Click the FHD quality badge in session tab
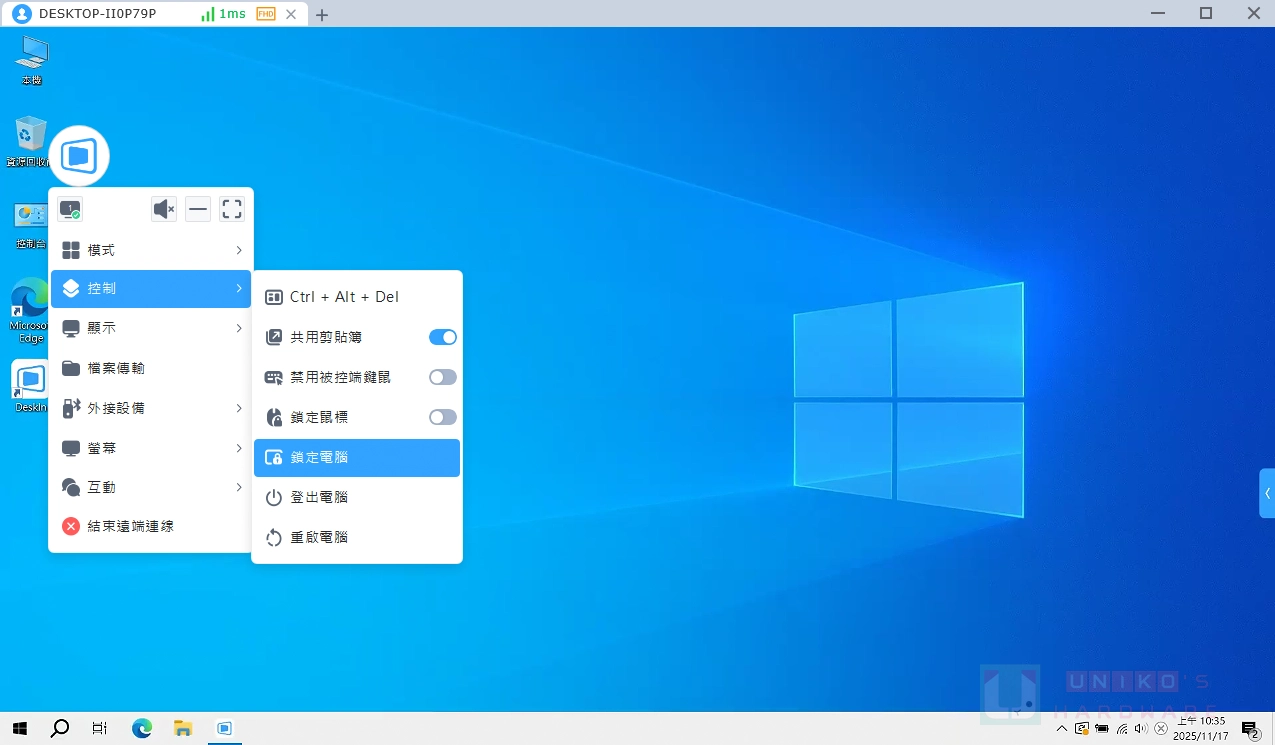Screen dimensions: 1275x745 [267, 13]
